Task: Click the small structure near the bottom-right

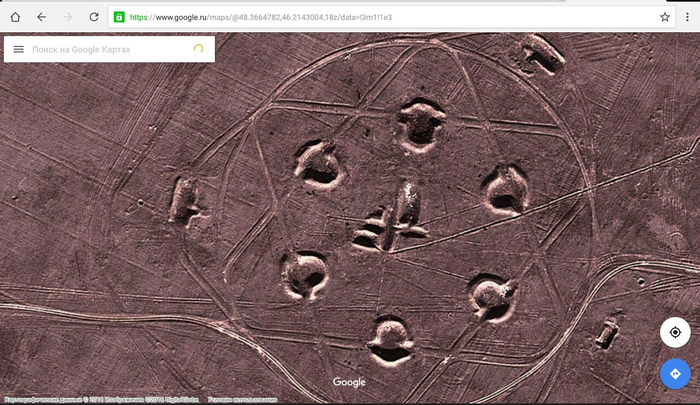Action: tap(606, 333)
